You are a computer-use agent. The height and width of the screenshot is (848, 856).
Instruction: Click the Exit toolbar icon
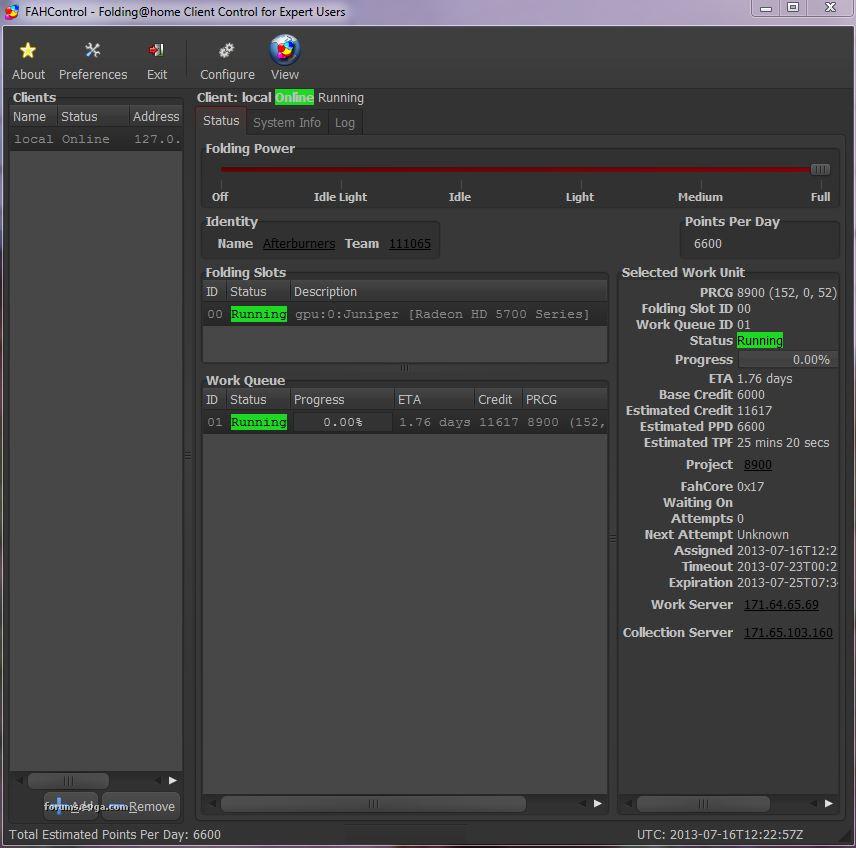click(157, 51)
